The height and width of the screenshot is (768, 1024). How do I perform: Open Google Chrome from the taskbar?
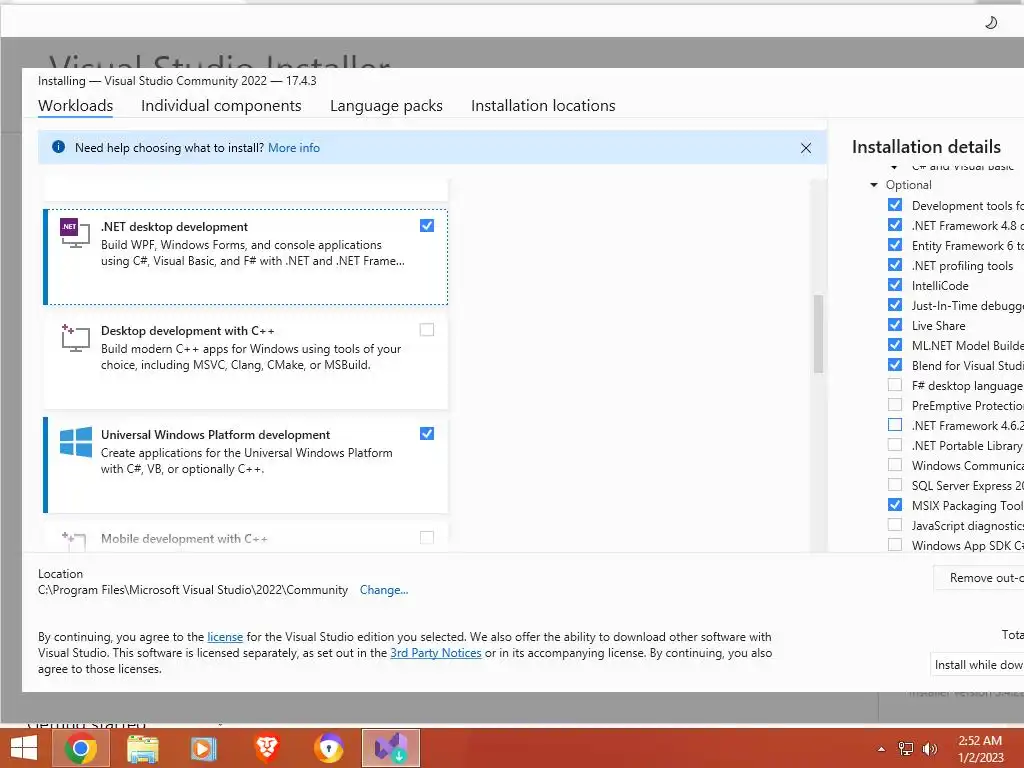coord(81,748)
